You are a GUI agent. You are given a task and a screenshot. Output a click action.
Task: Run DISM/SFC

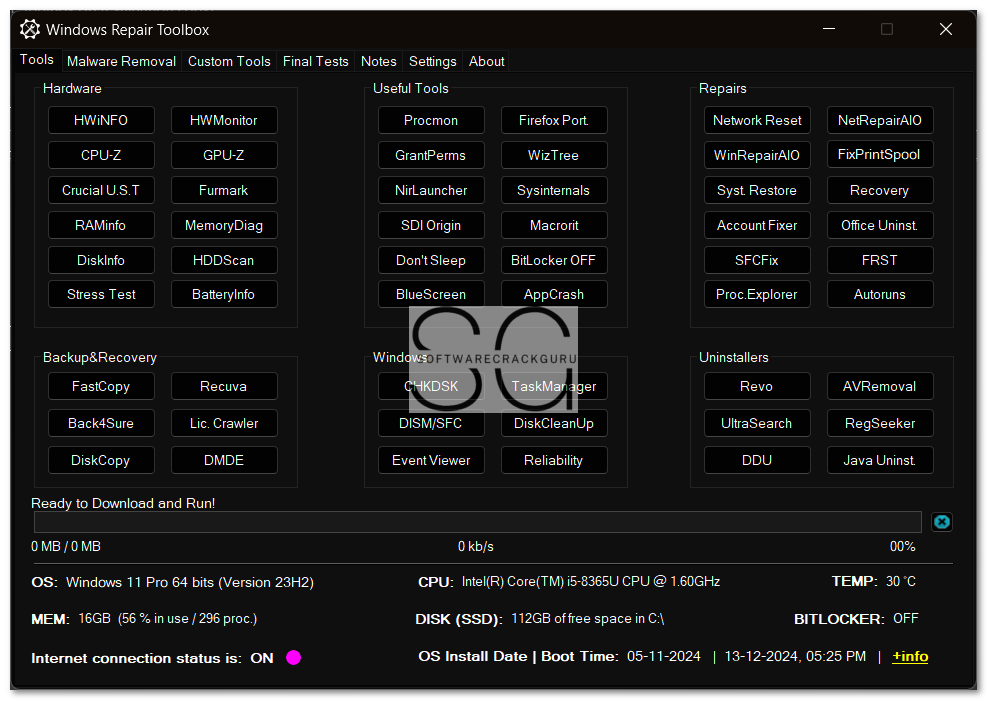point(431,423)
